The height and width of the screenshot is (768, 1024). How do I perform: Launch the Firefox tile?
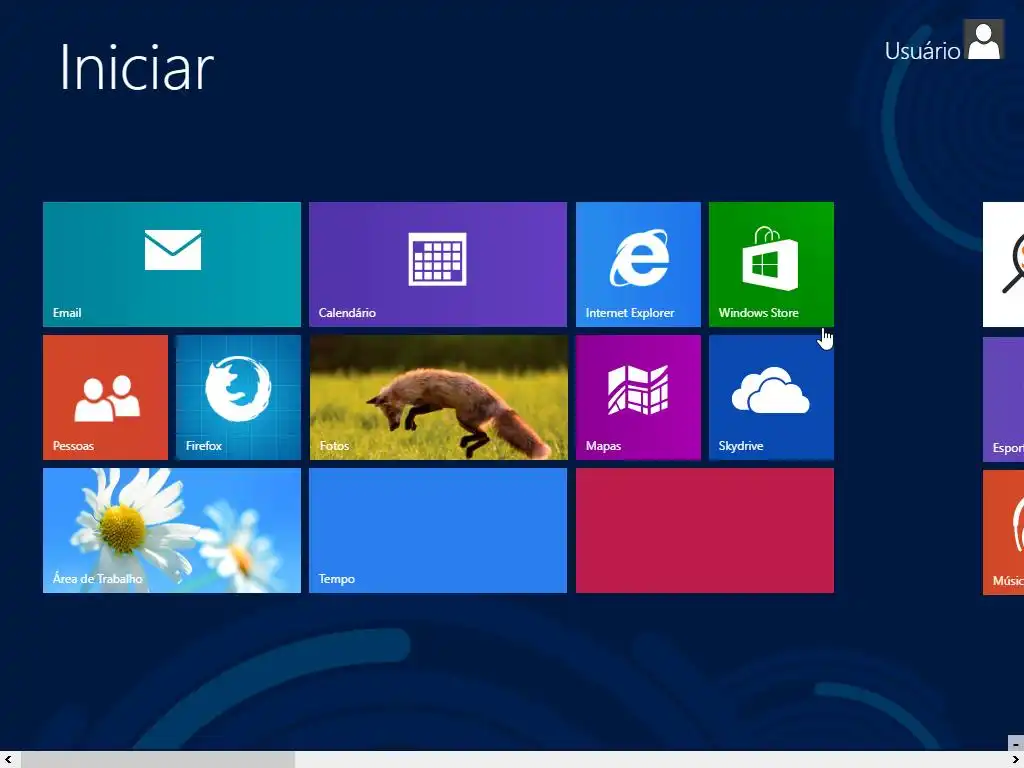(x=238, y=398)
